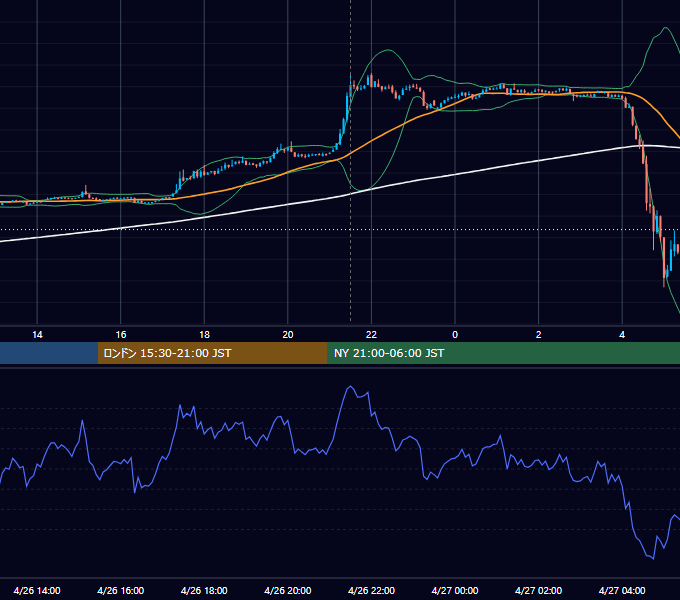Click the NY 21:00-06:00 JST session bar
Viewport: 680px width, 600px height.
(503, 353)
